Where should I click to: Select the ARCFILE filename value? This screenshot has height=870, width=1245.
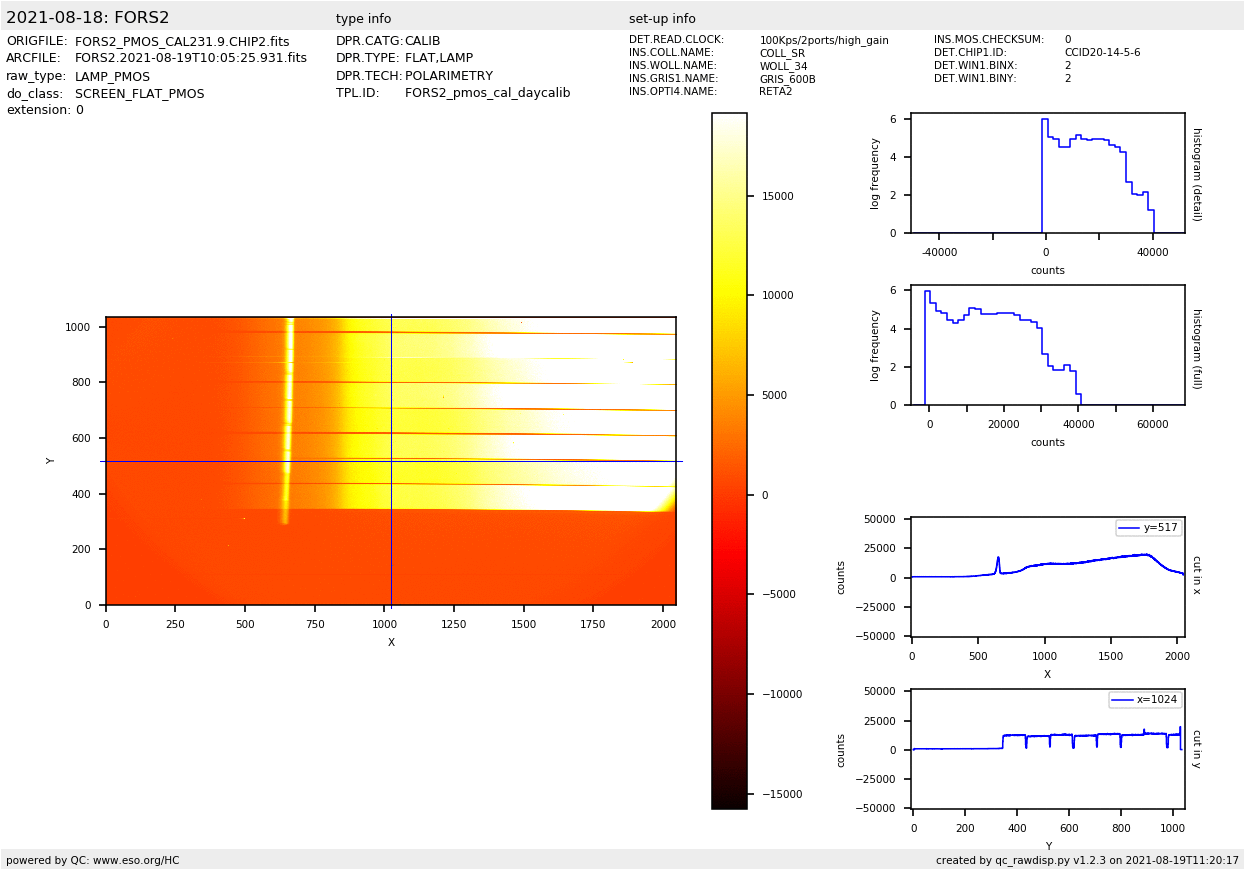[191, 59]
